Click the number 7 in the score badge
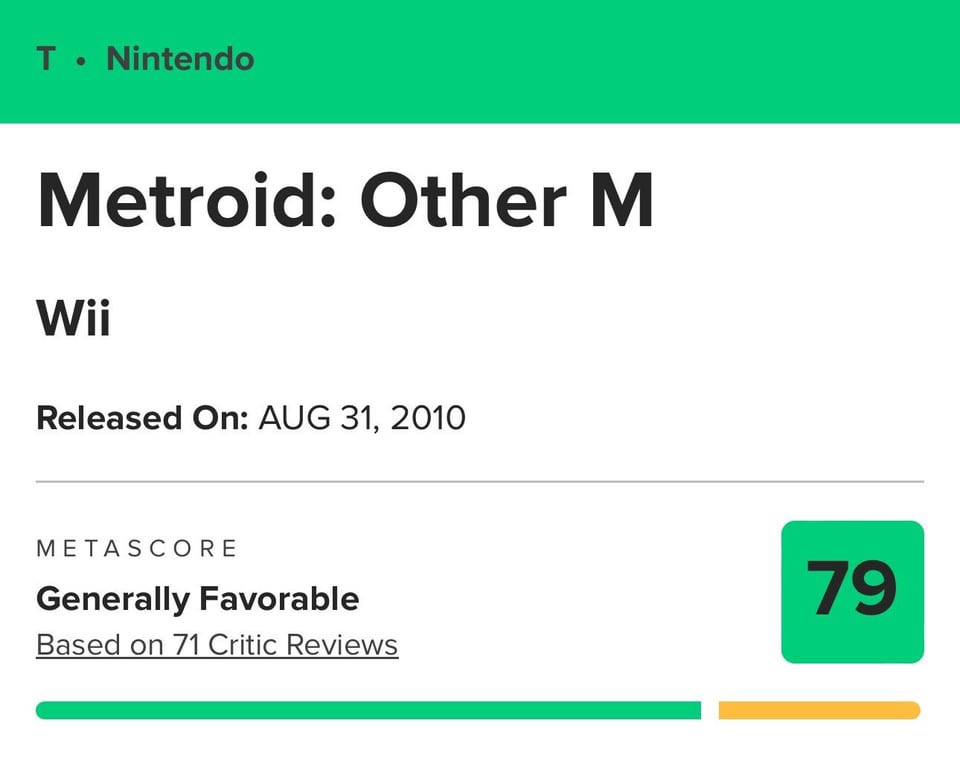Image resolution: width=960 pixels, height=758 pixels. [x=828, y=588]
